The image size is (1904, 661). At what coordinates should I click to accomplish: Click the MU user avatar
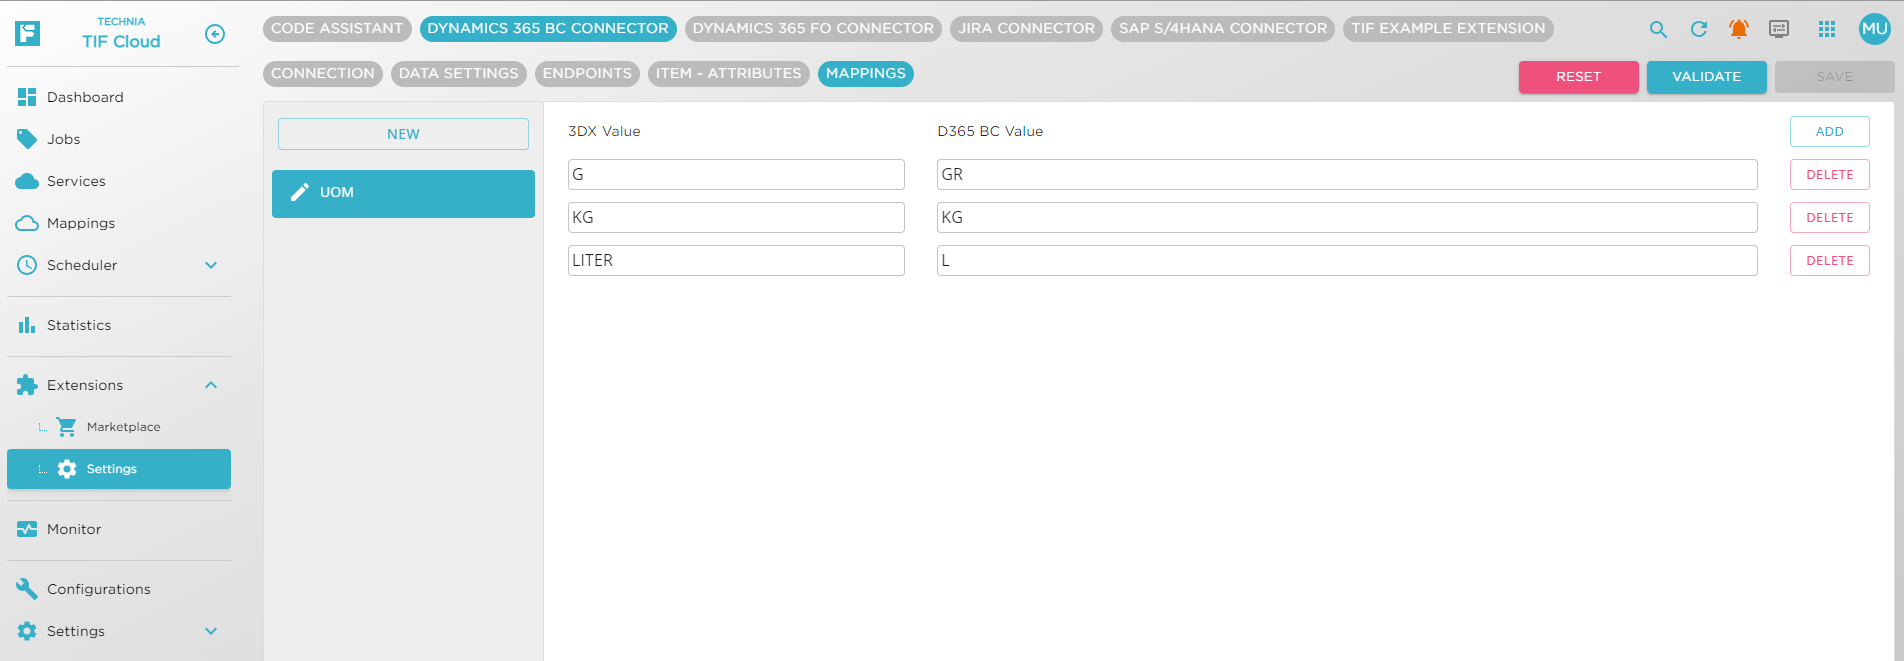pyautogui.click(x=1873, y=29)
